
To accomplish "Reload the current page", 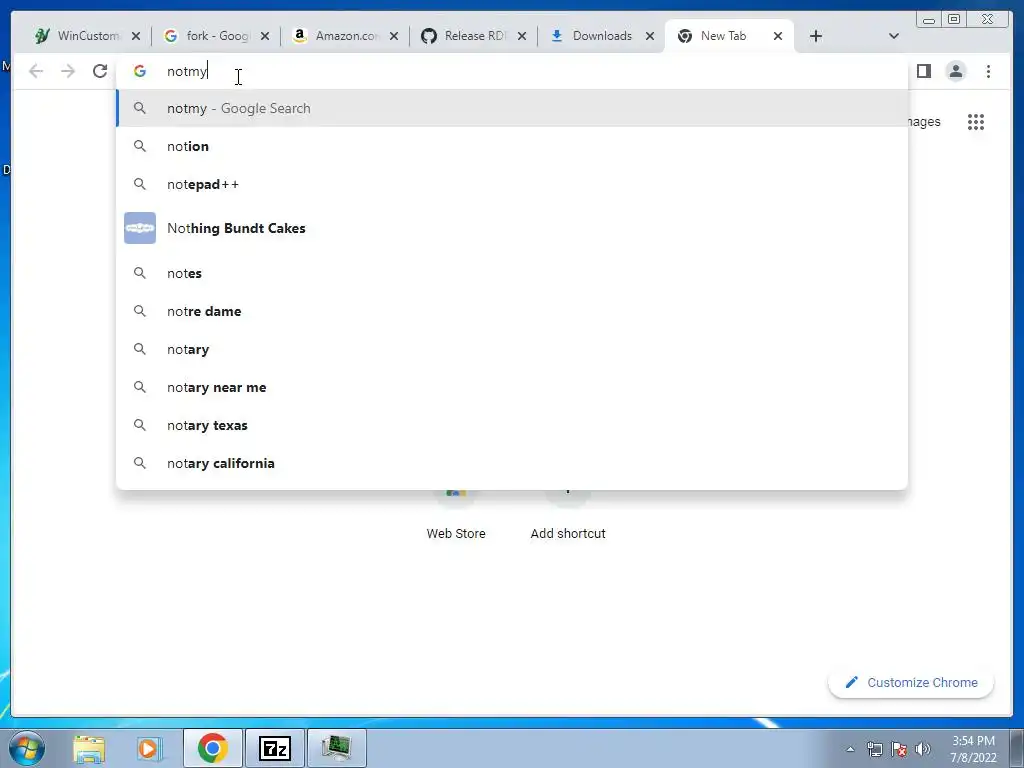I will 100,71.
